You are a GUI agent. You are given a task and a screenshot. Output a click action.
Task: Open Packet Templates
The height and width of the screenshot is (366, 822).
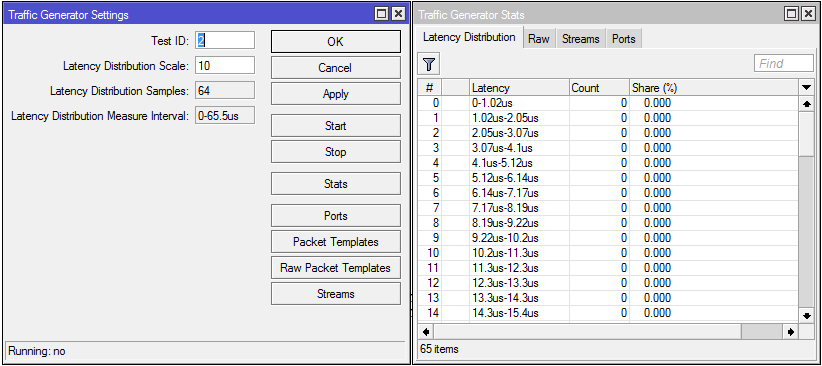click(x=336, y=242)
